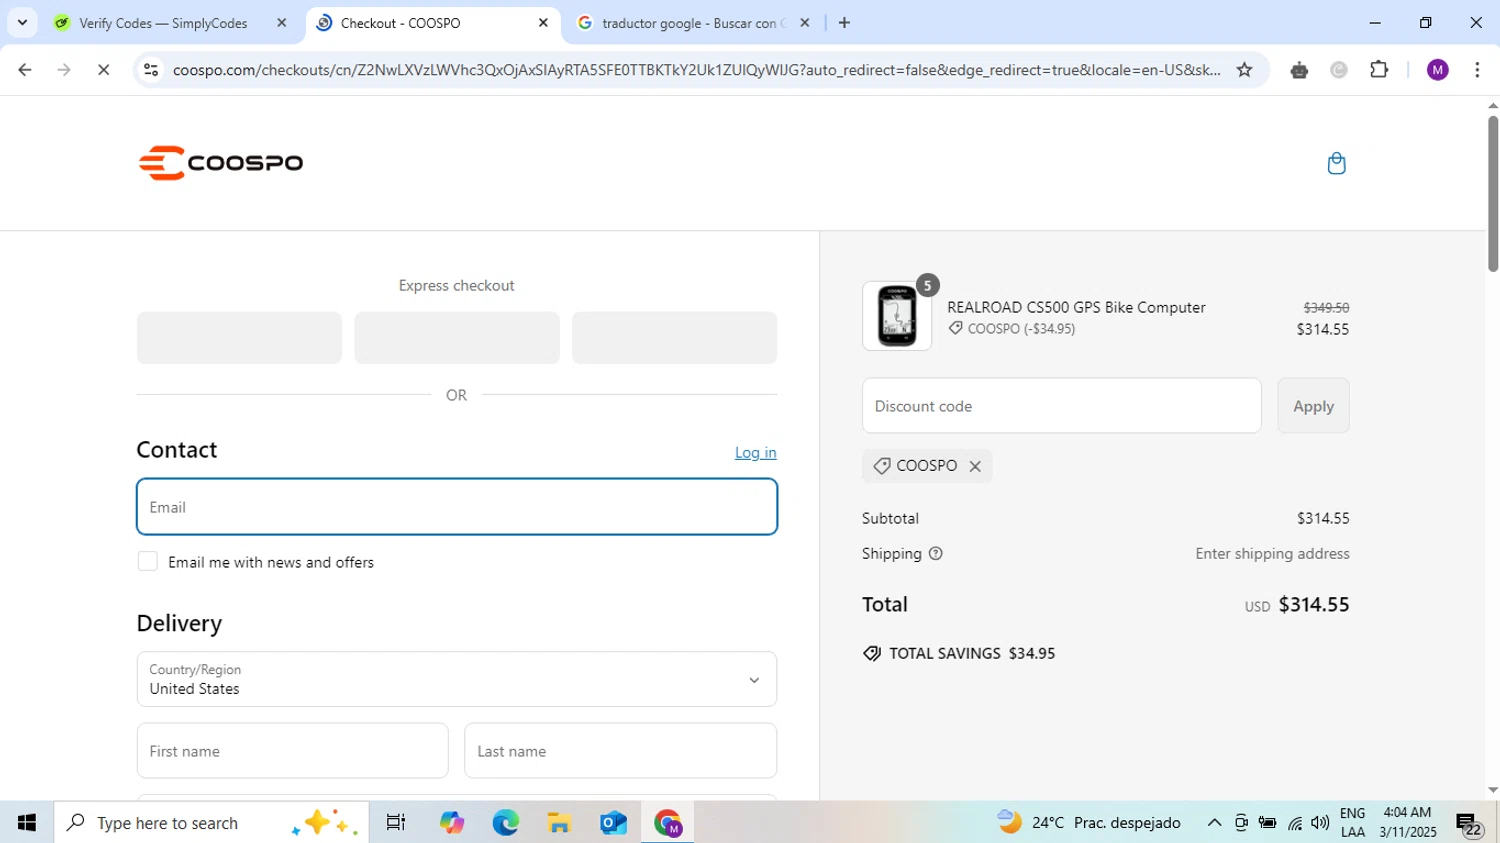Screen dimensions: 1500x843
Task: Click the Discount code input field
Action: [x=1062, y=406]
